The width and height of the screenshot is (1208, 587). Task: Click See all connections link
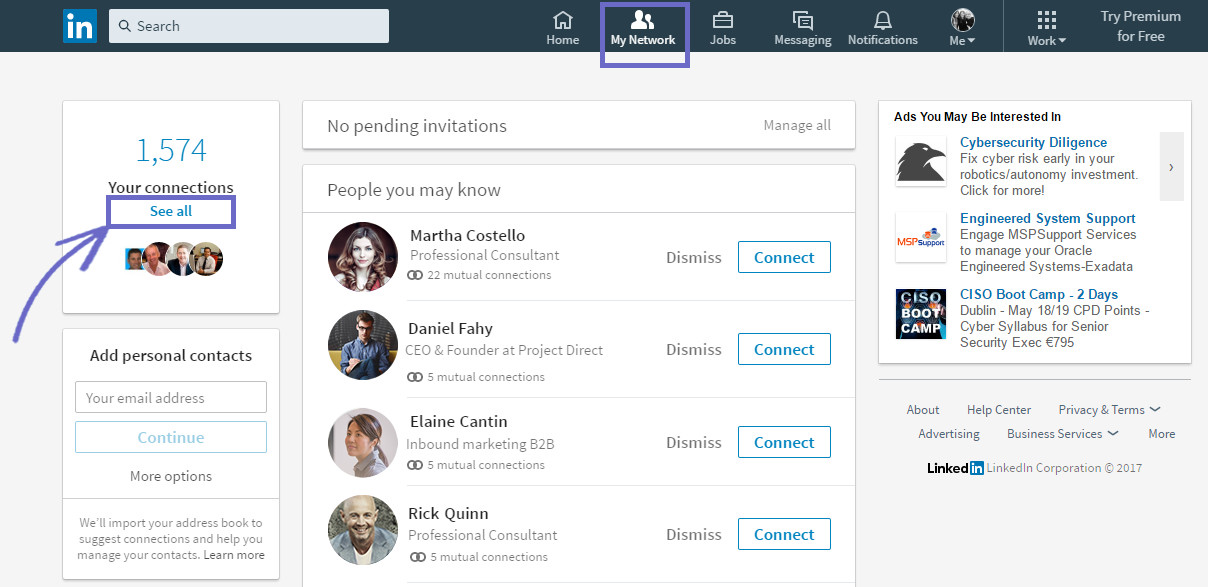click(171, 211)
